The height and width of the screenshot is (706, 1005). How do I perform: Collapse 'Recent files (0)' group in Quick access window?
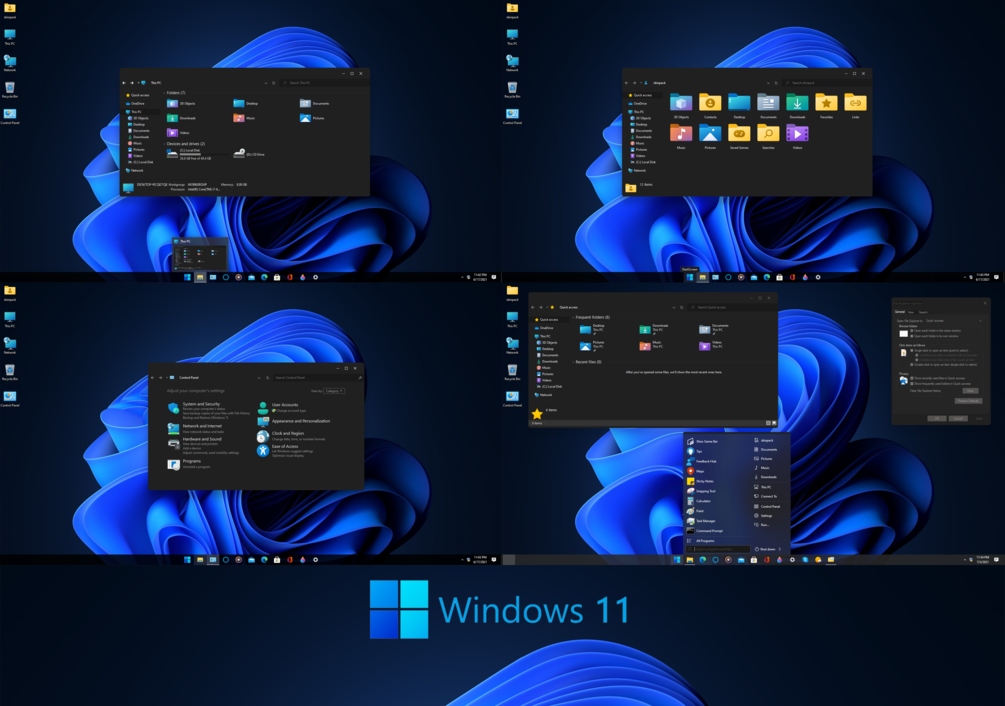coord(573,362)
